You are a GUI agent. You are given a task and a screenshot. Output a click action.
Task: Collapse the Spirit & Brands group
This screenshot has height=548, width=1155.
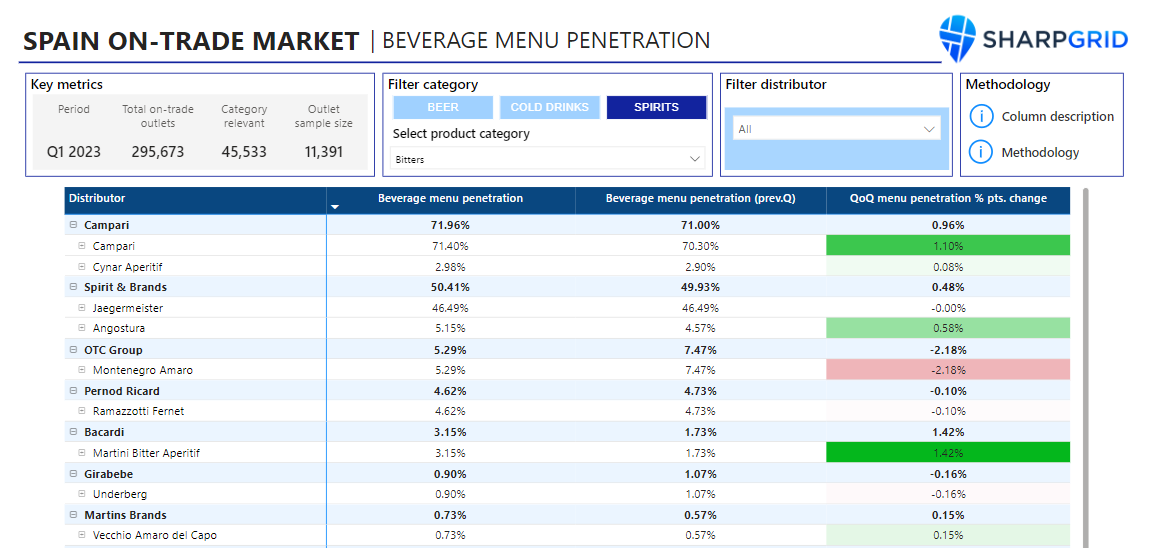click(74, 287)
